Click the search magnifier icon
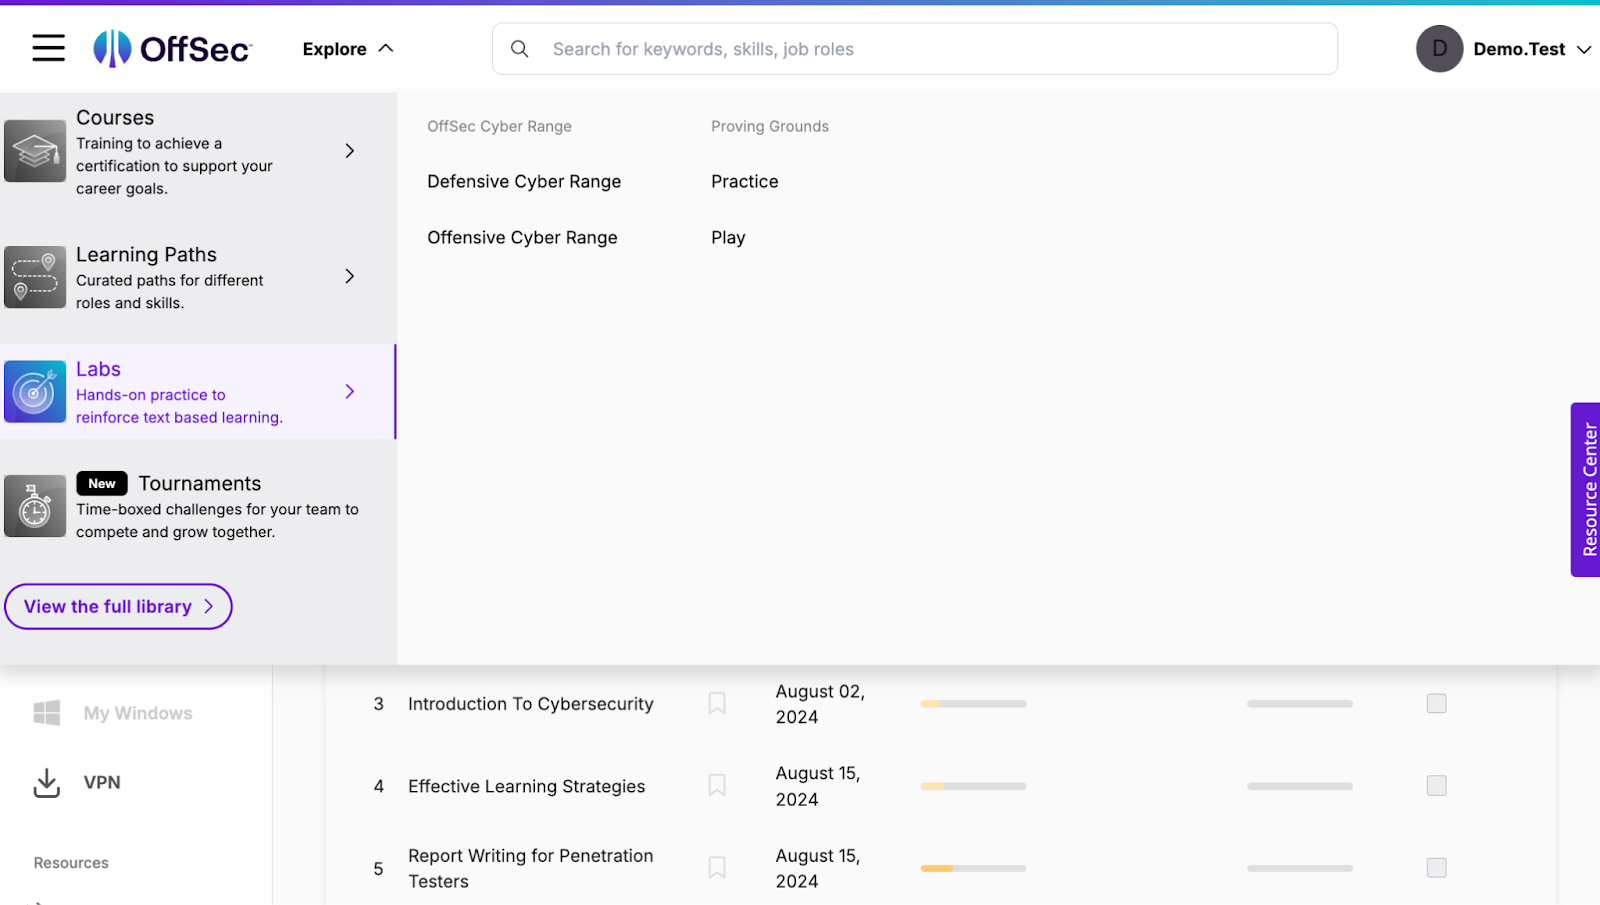 (520, 49)
